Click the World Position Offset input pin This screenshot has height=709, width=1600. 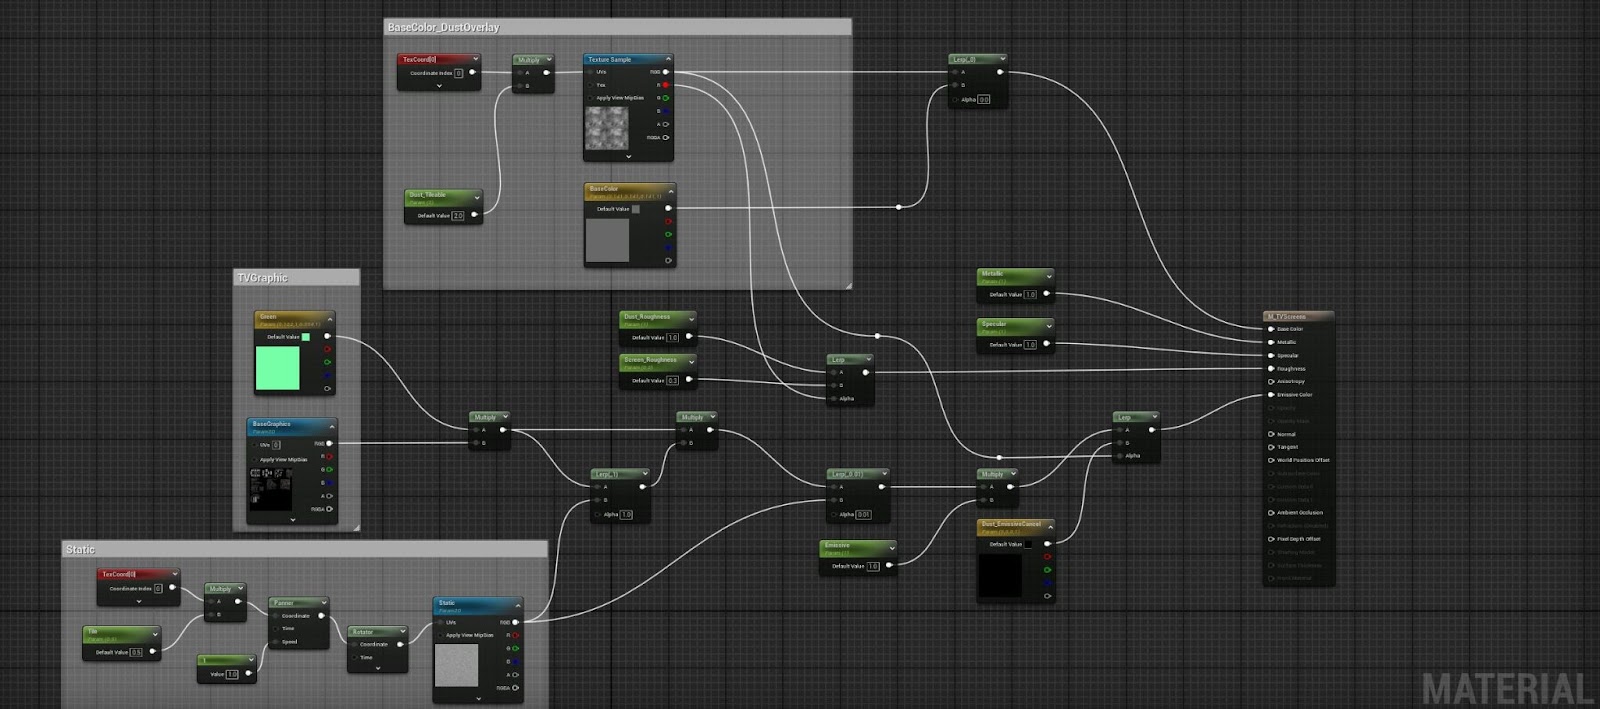click(1271, 460)
